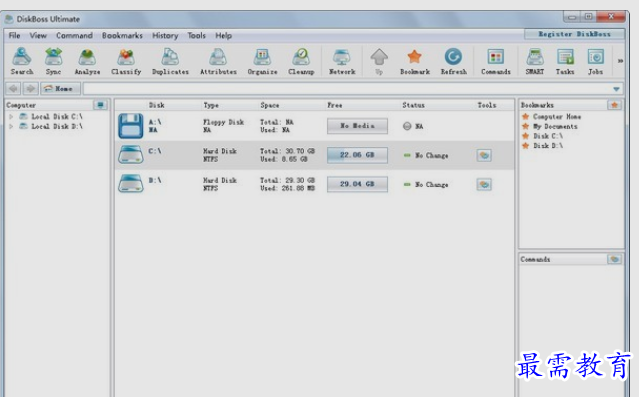The height and width of the screenshot is (397, 639).
Task: Sort by the Space column header
Action: pyautogui.click(x=270, y=105)
